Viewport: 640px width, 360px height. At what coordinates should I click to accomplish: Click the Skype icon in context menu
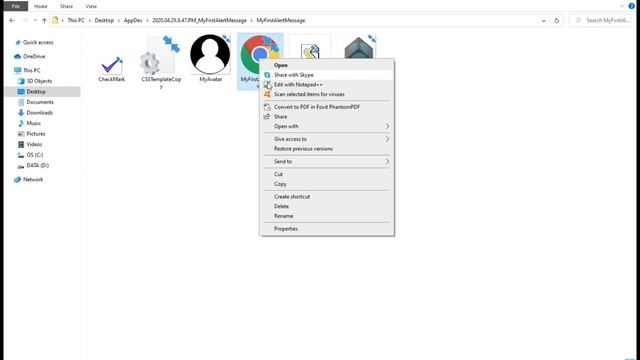point(267,75)
